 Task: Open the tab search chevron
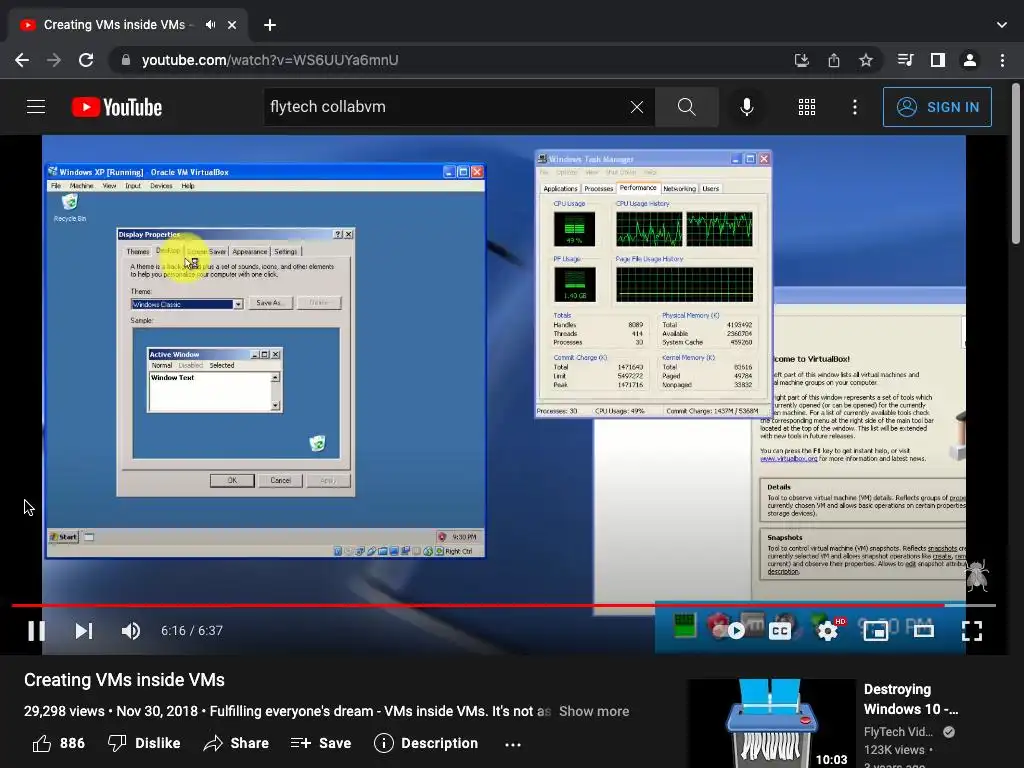(x=1002, y=25)
